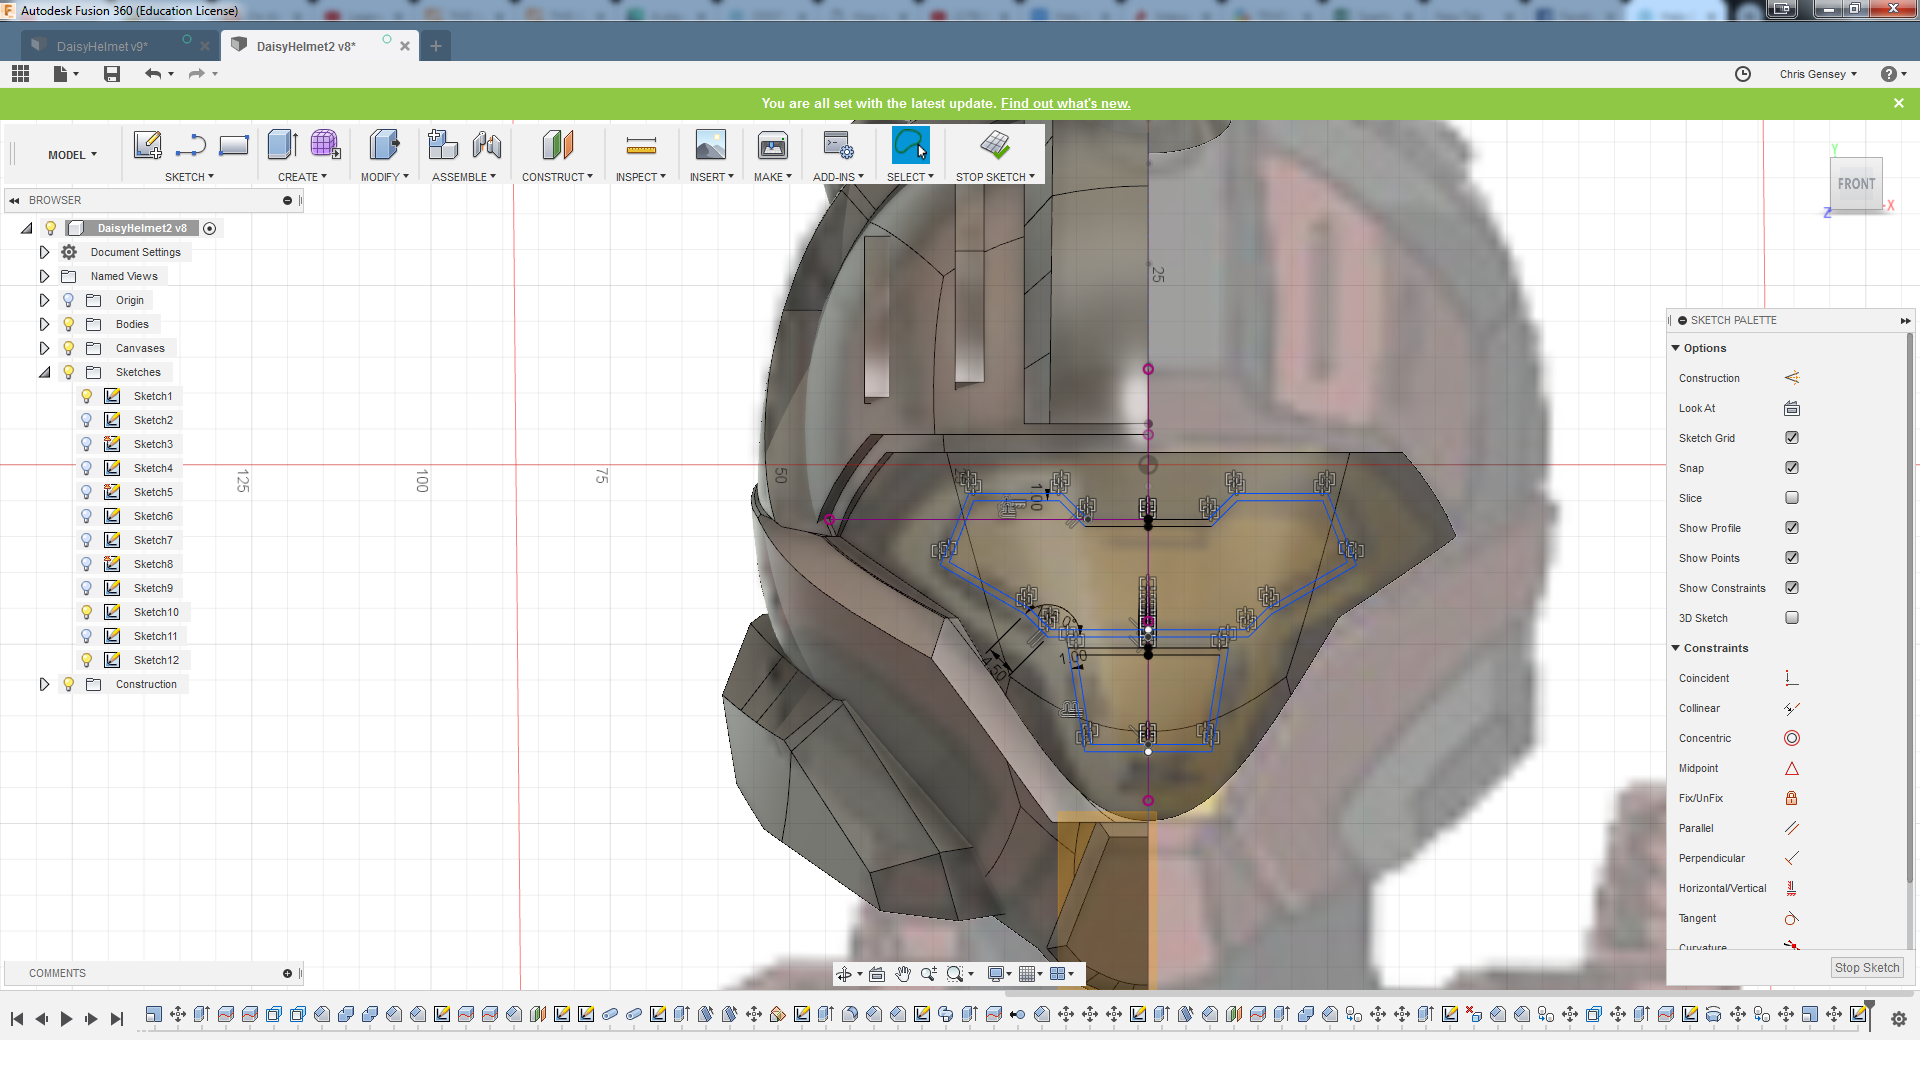Click the Fix/UnFix constraint lock icon

1791,798
